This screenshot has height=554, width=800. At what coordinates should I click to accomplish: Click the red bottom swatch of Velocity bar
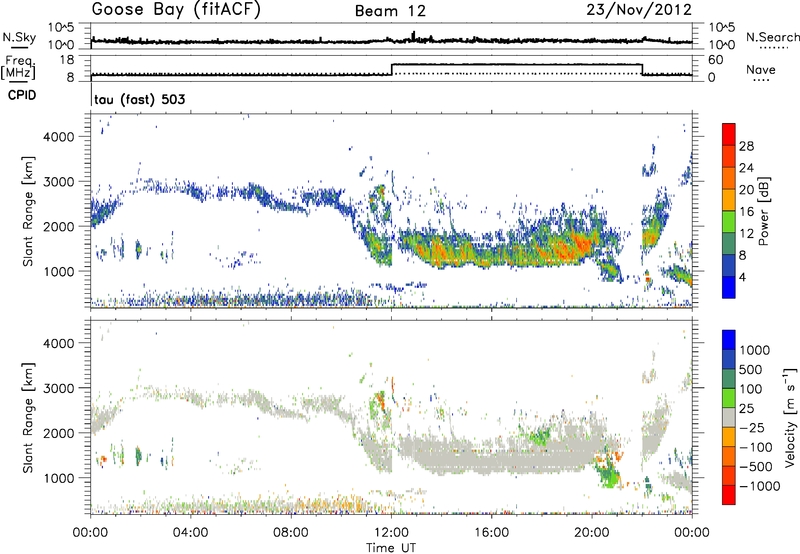pos(729,495)
